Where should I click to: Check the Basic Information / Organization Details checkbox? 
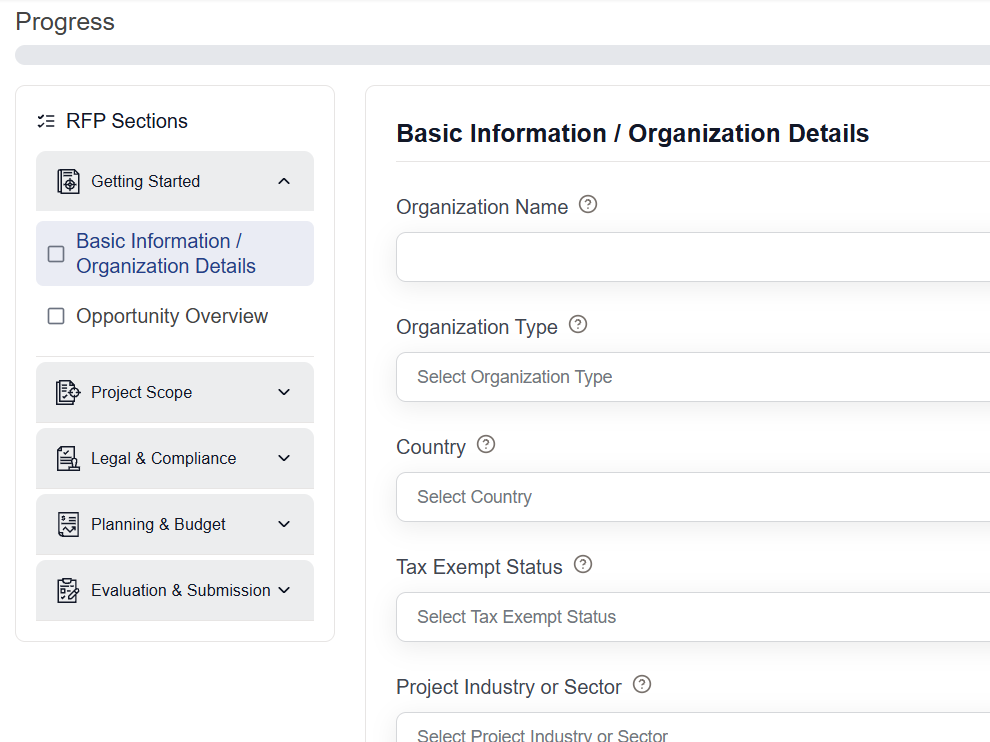coord(56,254)
